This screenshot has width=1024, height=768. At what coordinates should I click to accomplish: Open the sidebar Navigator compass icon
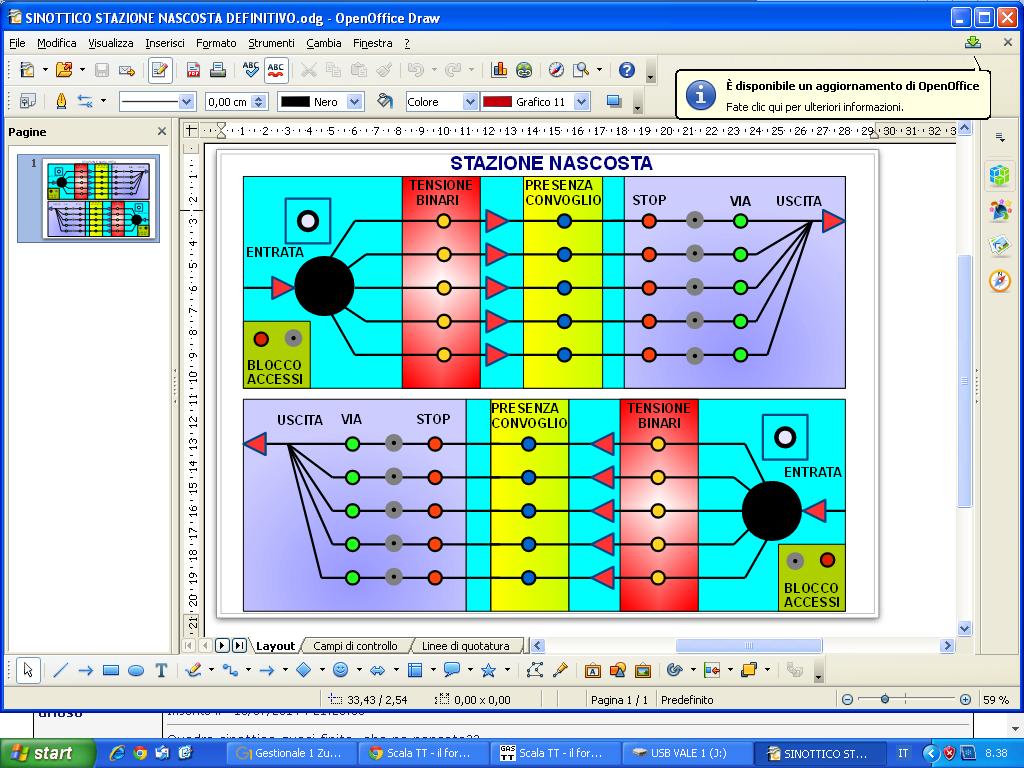[x=999, y=281]
